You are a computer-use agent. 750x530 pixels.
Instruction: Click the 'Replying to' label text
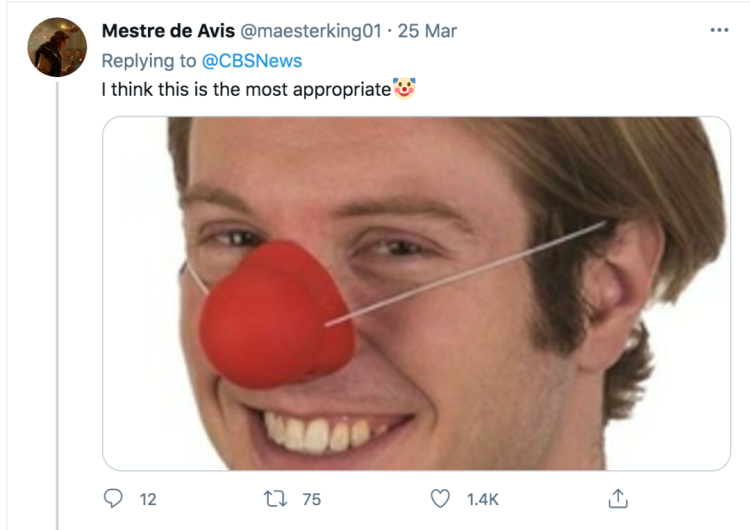(146, 61)
